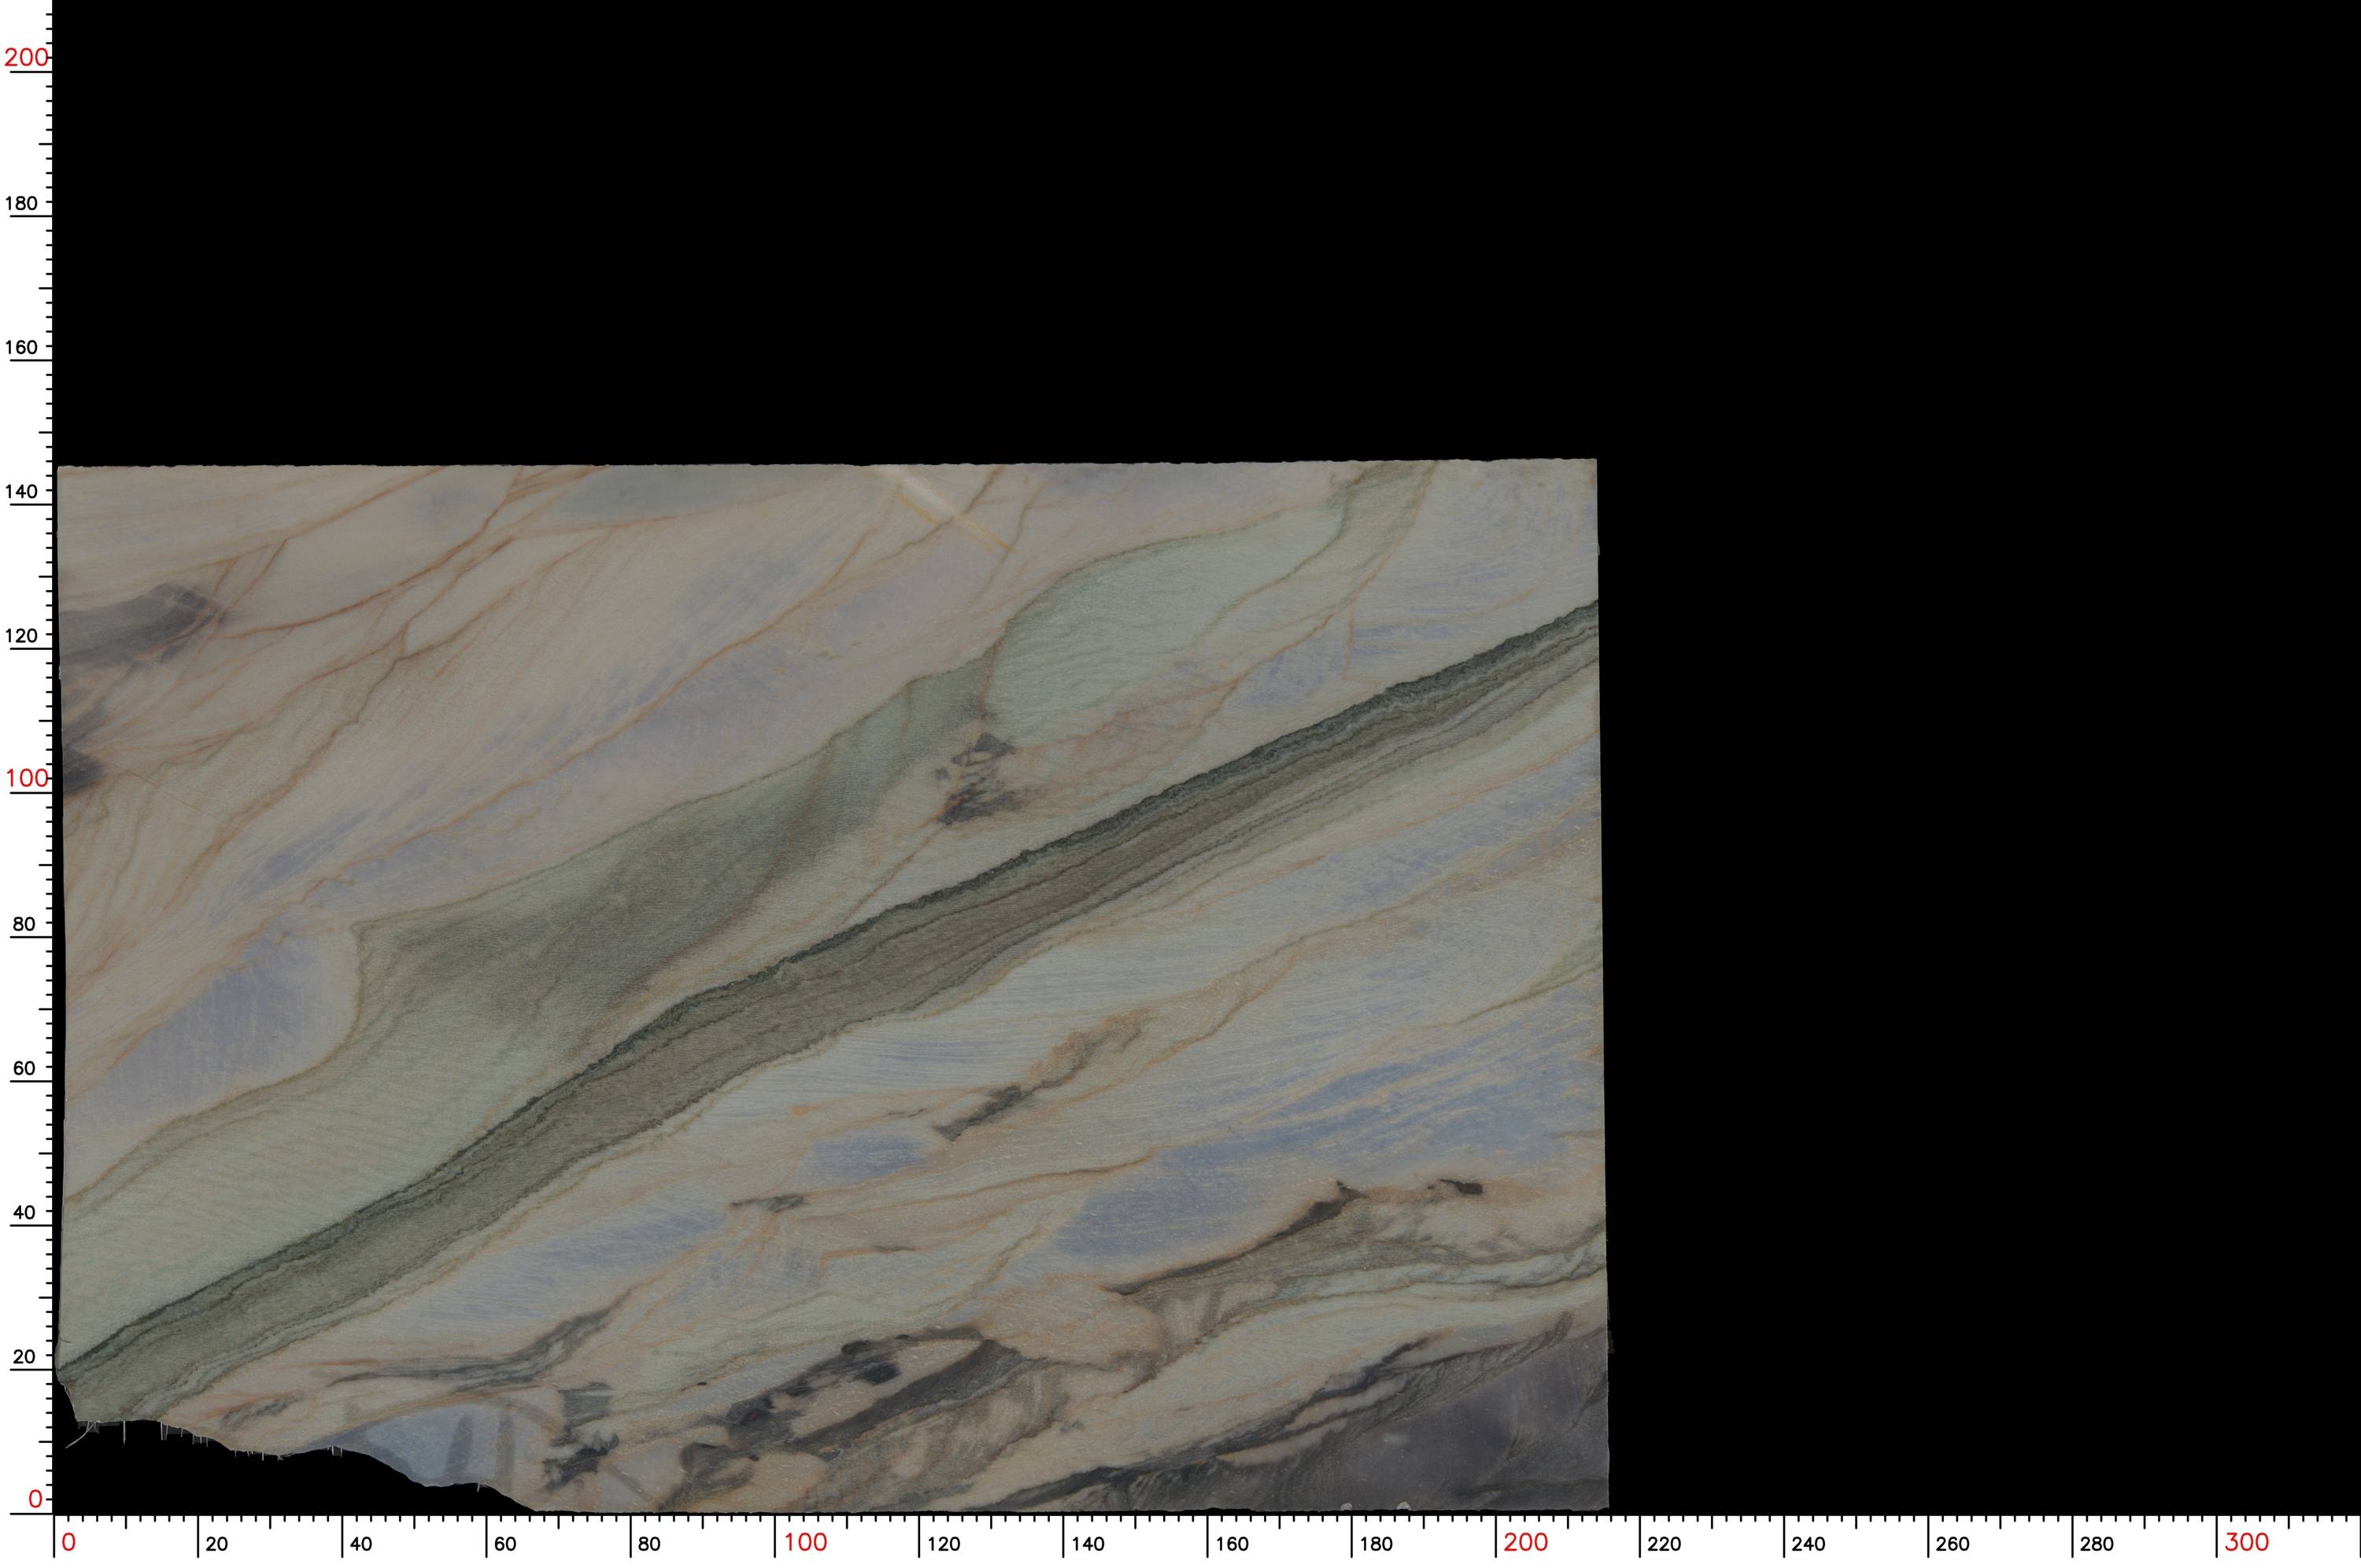Click '40' label on horizontal ruler
Image resolution: width=2361 pixels, height=1568 pixels.
pos(361,1544)
